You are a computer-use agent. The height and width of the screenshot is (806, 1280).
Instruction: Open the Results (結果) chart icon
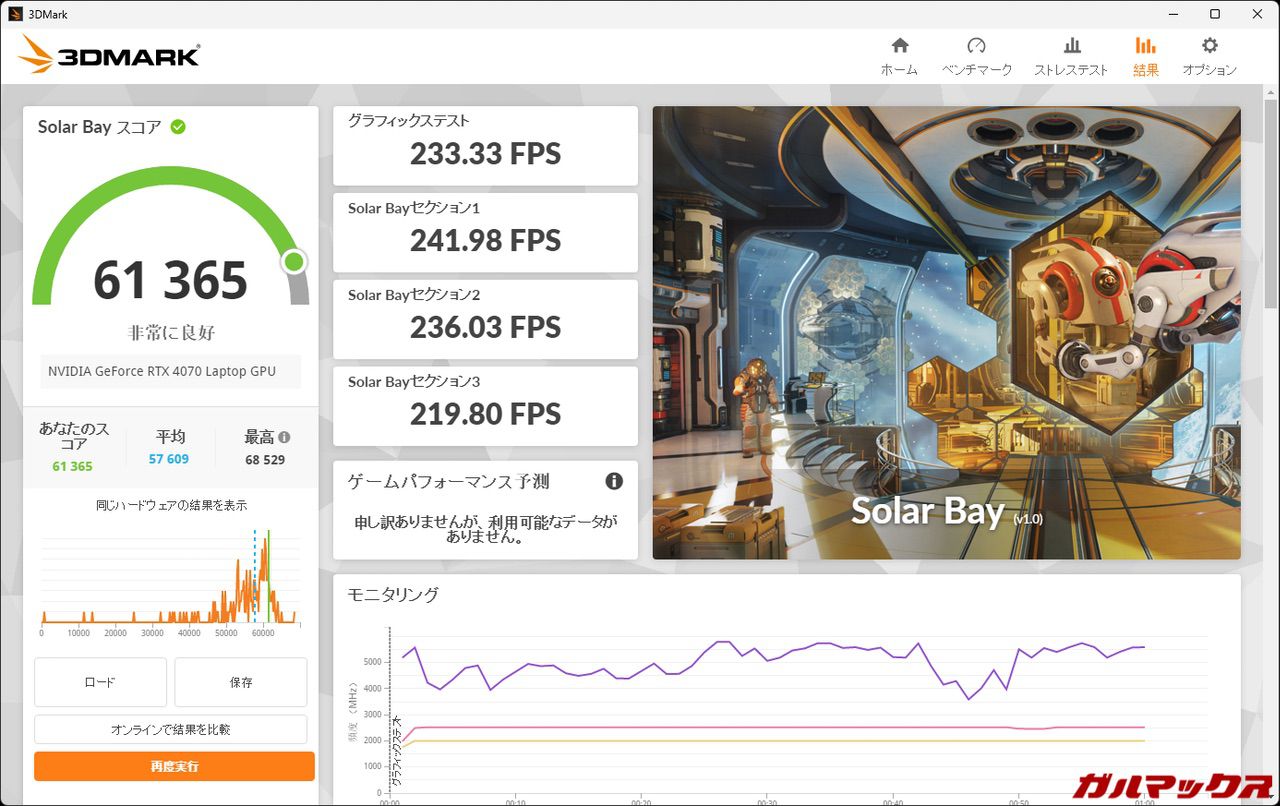(x=1145, y=46)
